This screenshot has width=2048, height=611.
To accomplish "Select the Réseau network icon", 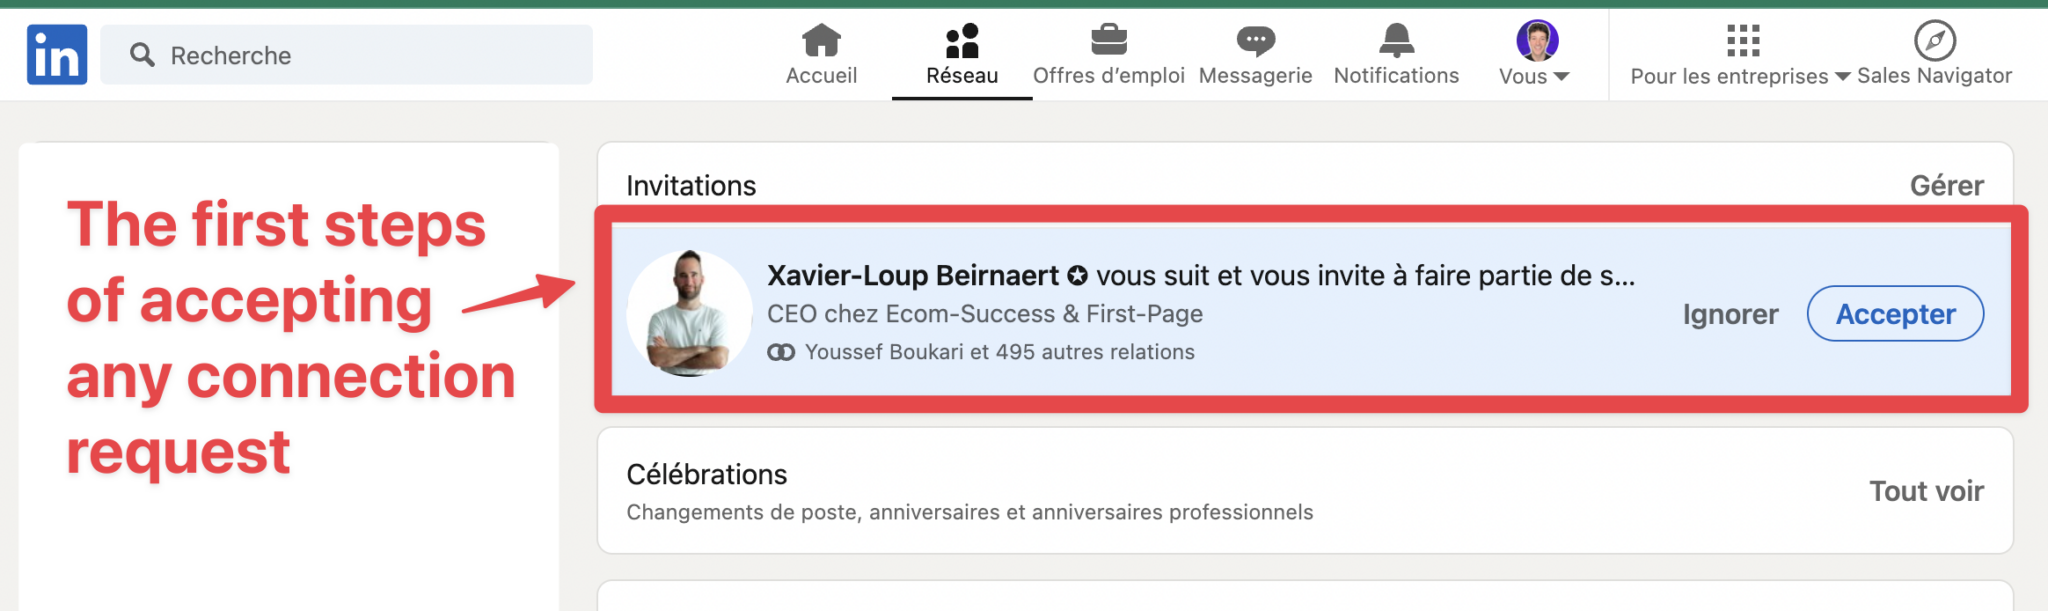I will click(x=960, y=40).
